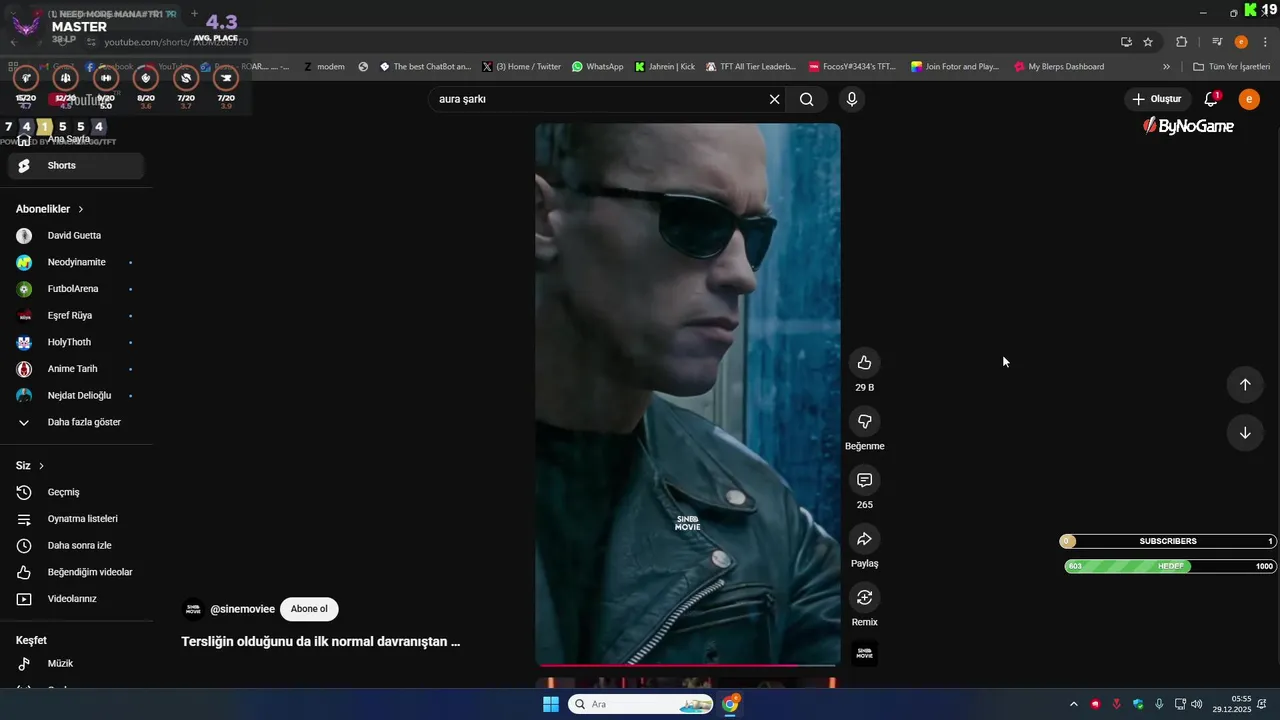Open Chrome from the taskbar

tap(731, 704)
